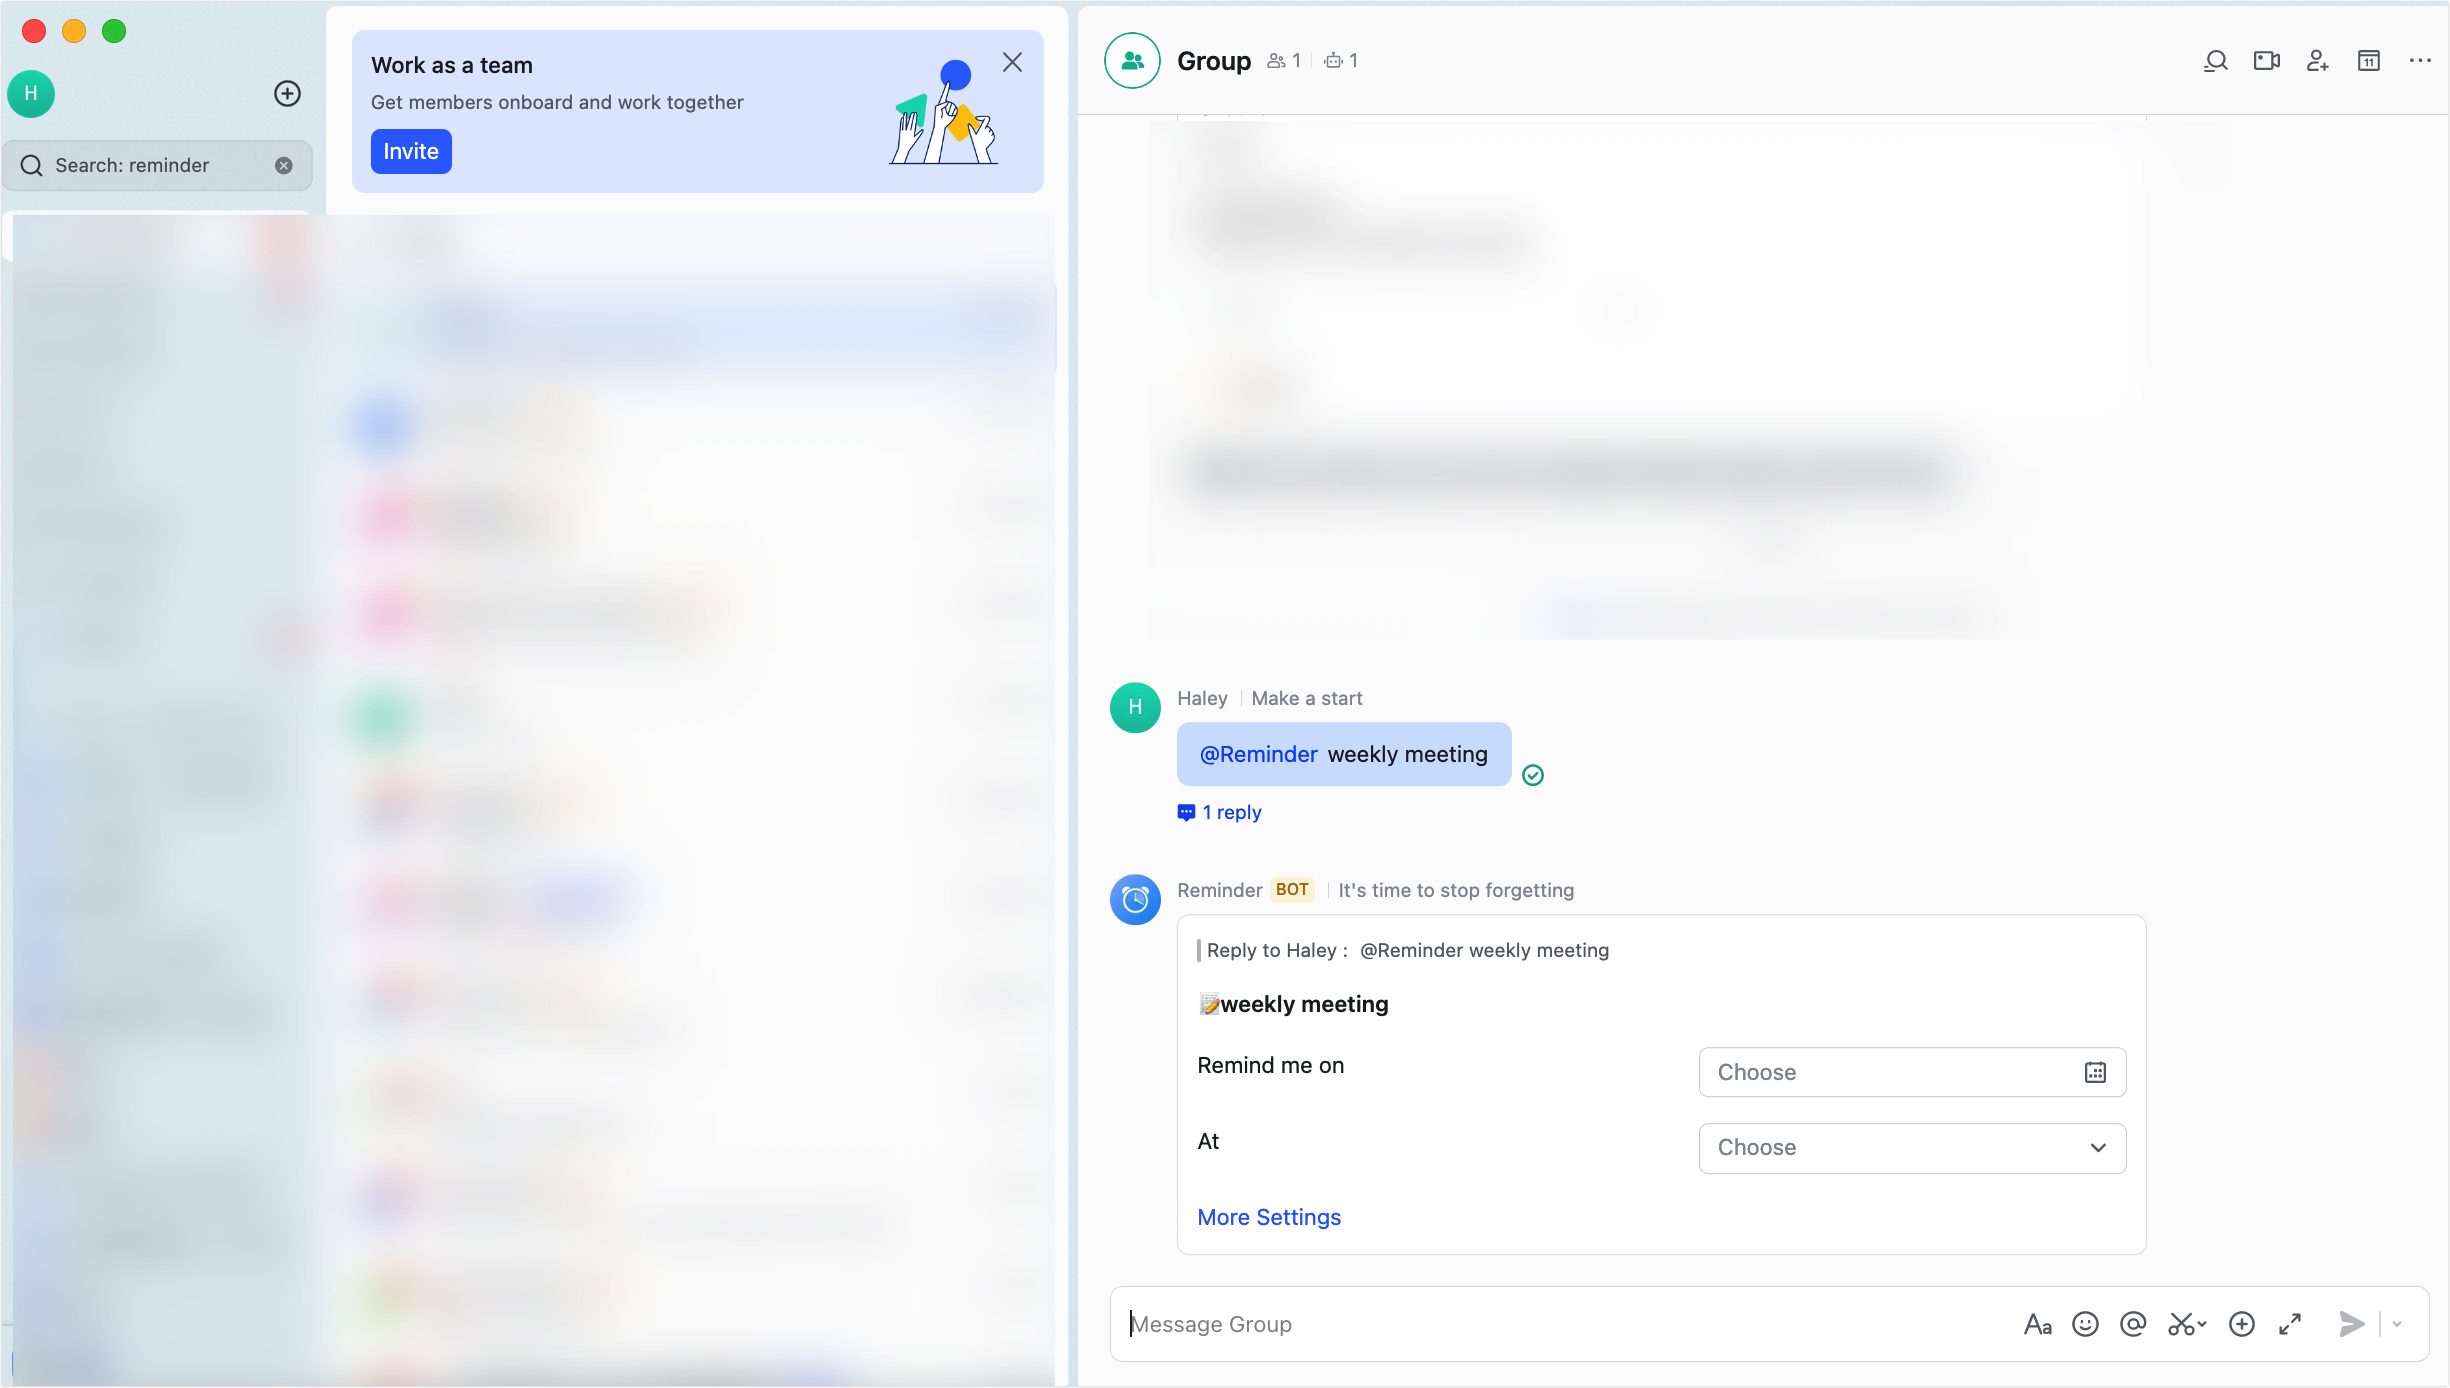This screenshot has height=1388, width=2450.
Task: Click the @ mention icon
Action: tap(2133, 1324)
